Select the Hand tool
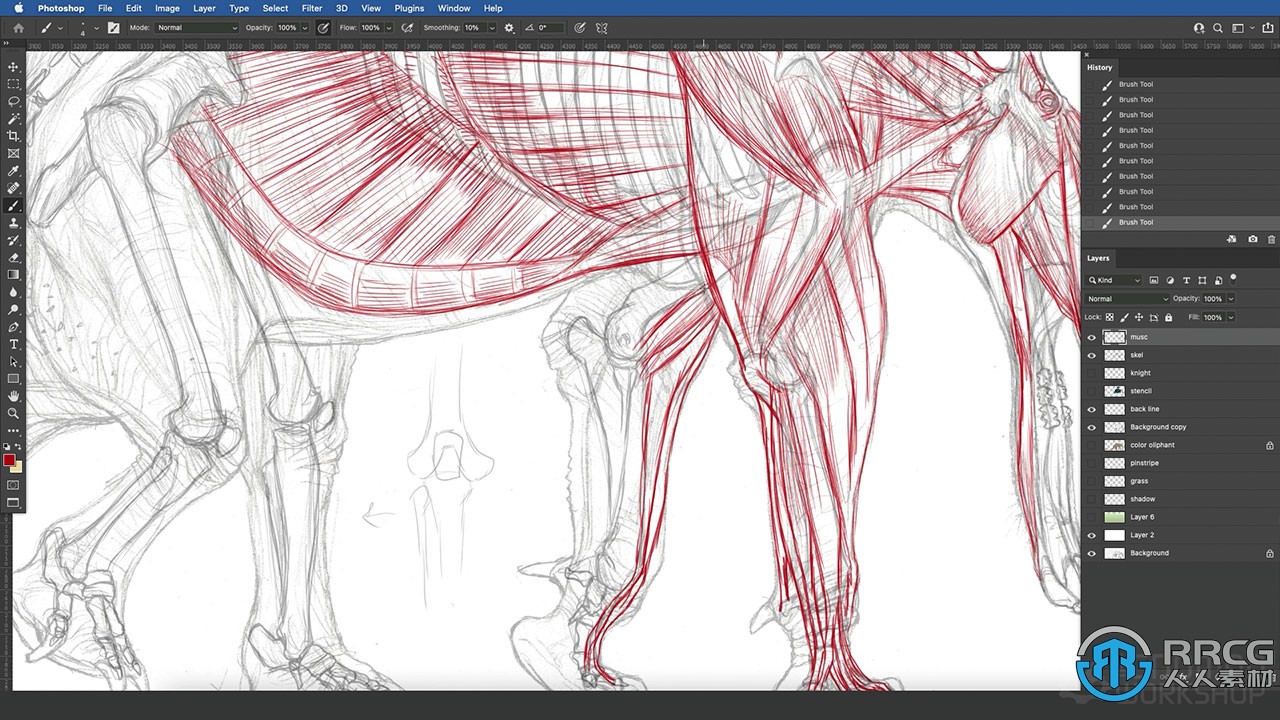The image size is (1280, 720). pos(14,396)
